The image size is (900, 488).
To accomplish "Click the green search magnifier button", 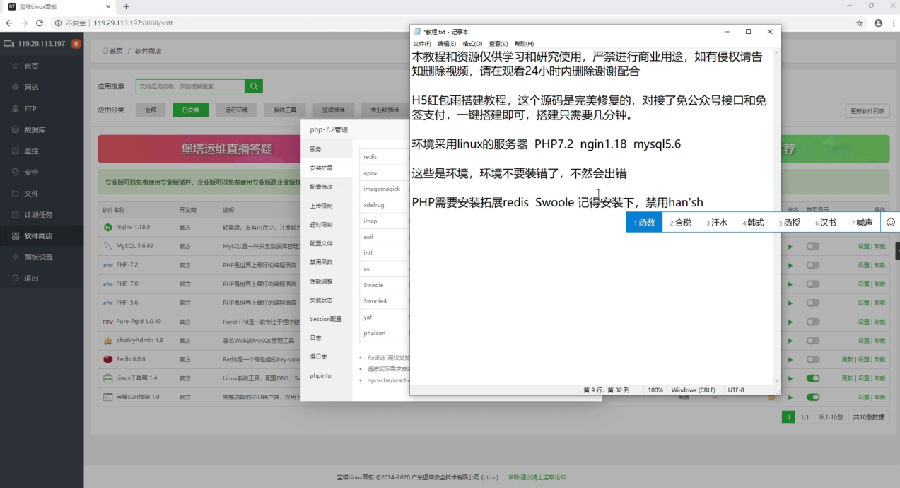I will click(254, 86).
